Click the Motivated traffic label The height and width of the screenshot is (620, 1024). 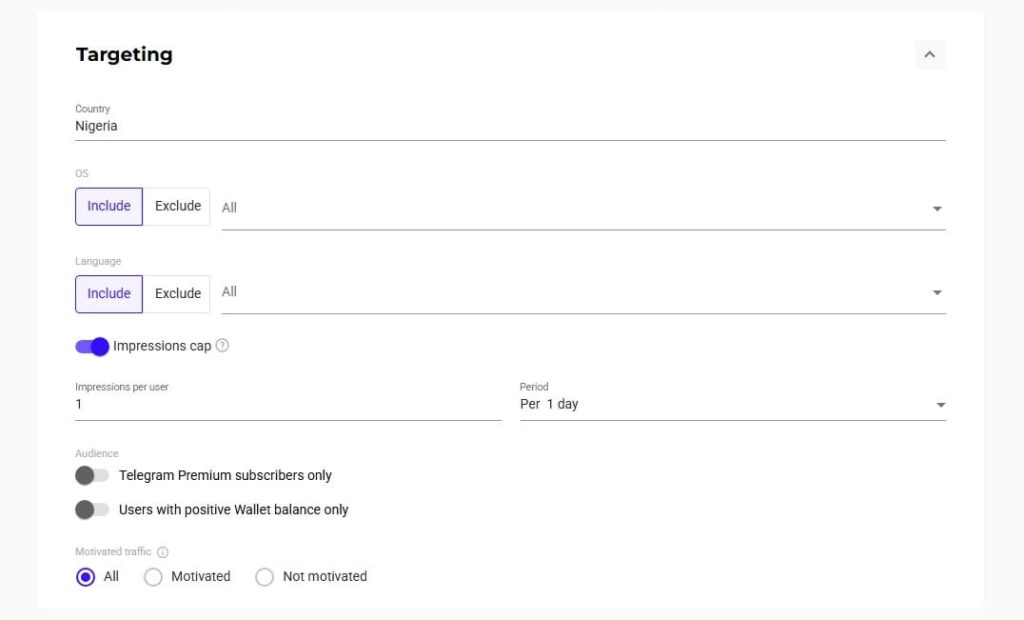pyautogui.click(x=113, y=551)
